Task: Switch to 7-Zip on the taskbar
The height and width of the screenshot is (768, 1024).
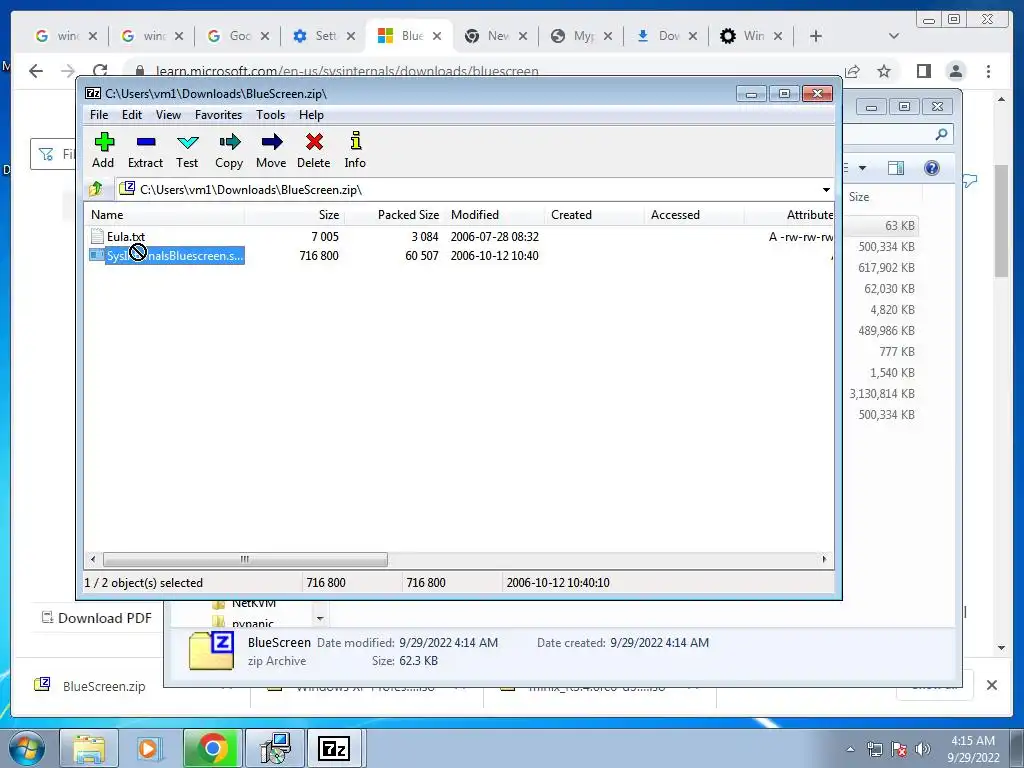Action: pyautogui.click(x=334, y=748)
